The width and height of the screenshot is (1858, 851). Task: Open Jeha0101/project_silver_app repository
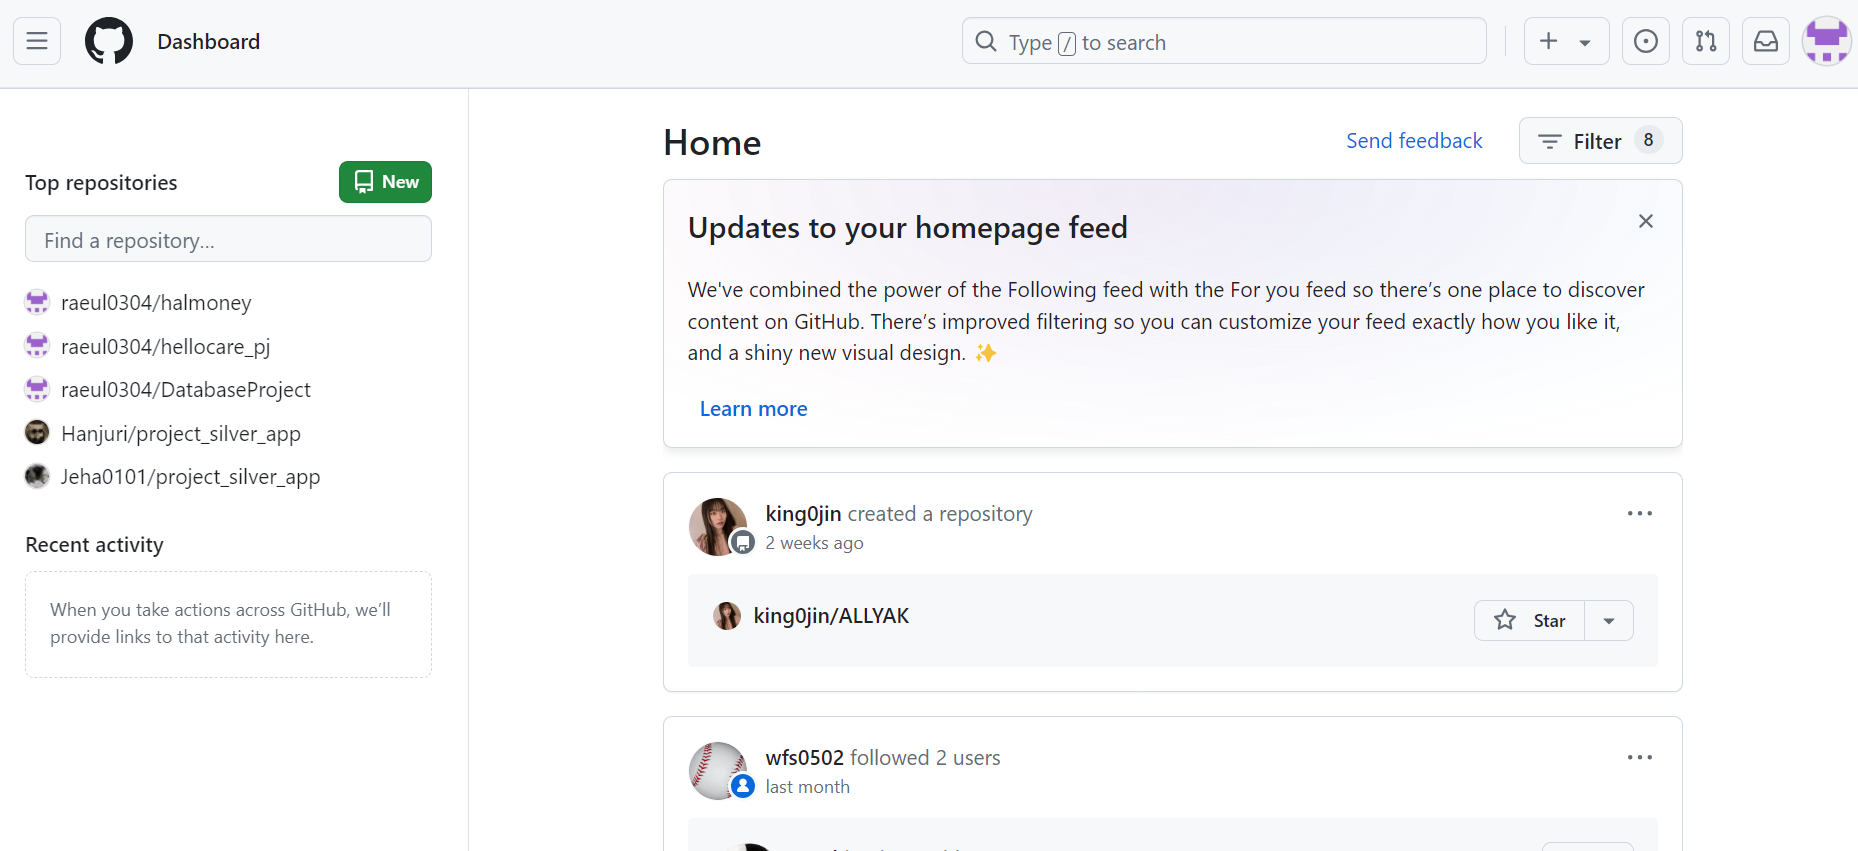tap(190, 477)
